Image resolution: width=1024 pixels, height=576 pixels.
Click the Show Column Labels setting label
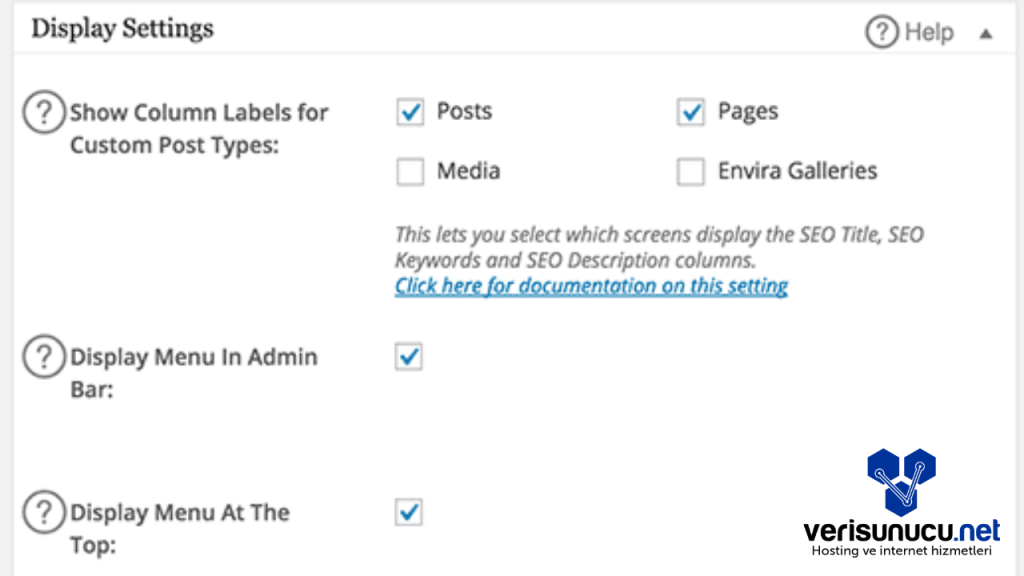point(198,128)
